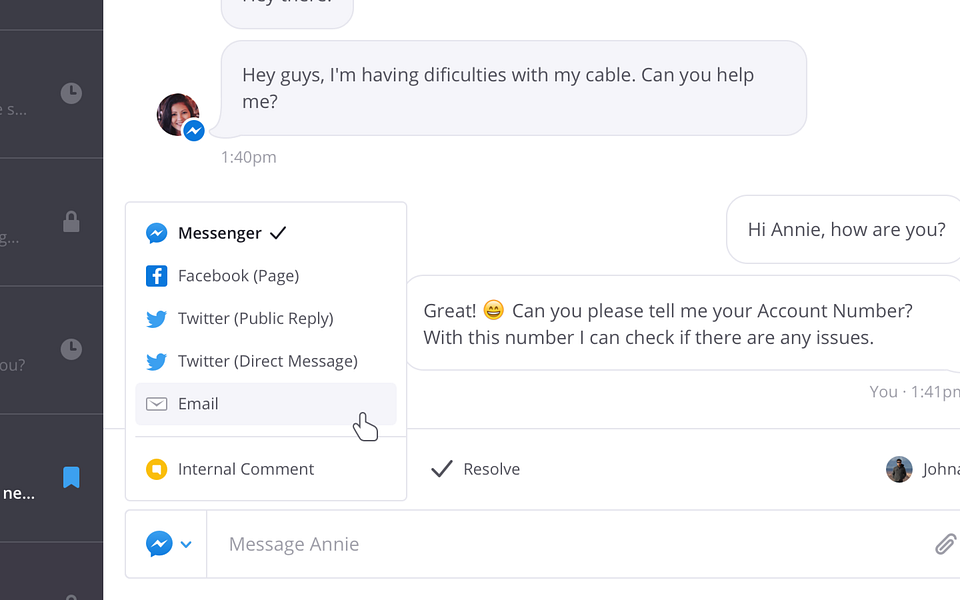Click the lock icon in conversation list

click(71, 222)
